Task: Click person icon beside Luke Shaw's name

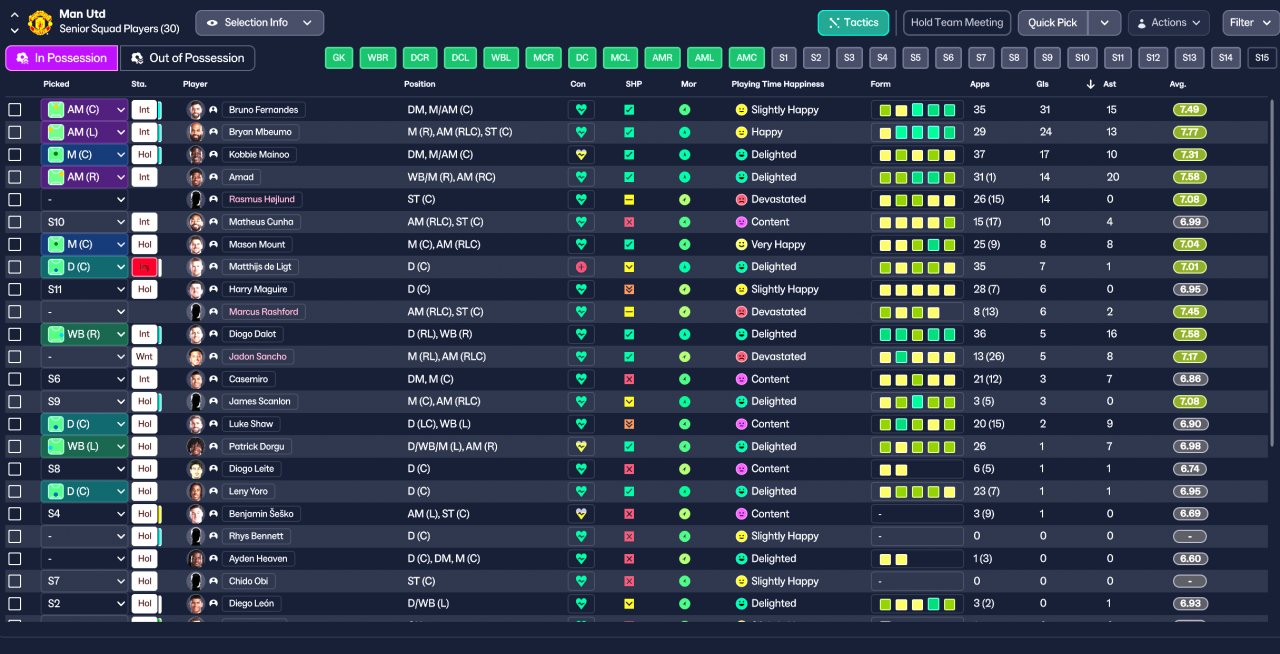Action: point(213,424)
